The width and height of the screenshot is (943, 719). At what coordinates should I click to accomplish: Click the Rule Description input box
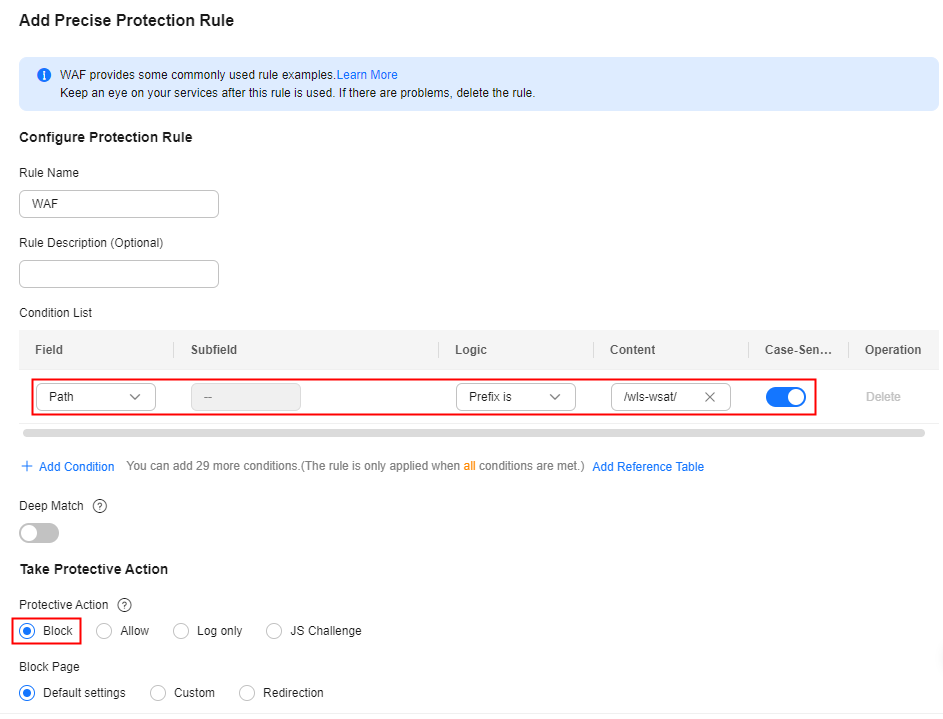point(119,274)
